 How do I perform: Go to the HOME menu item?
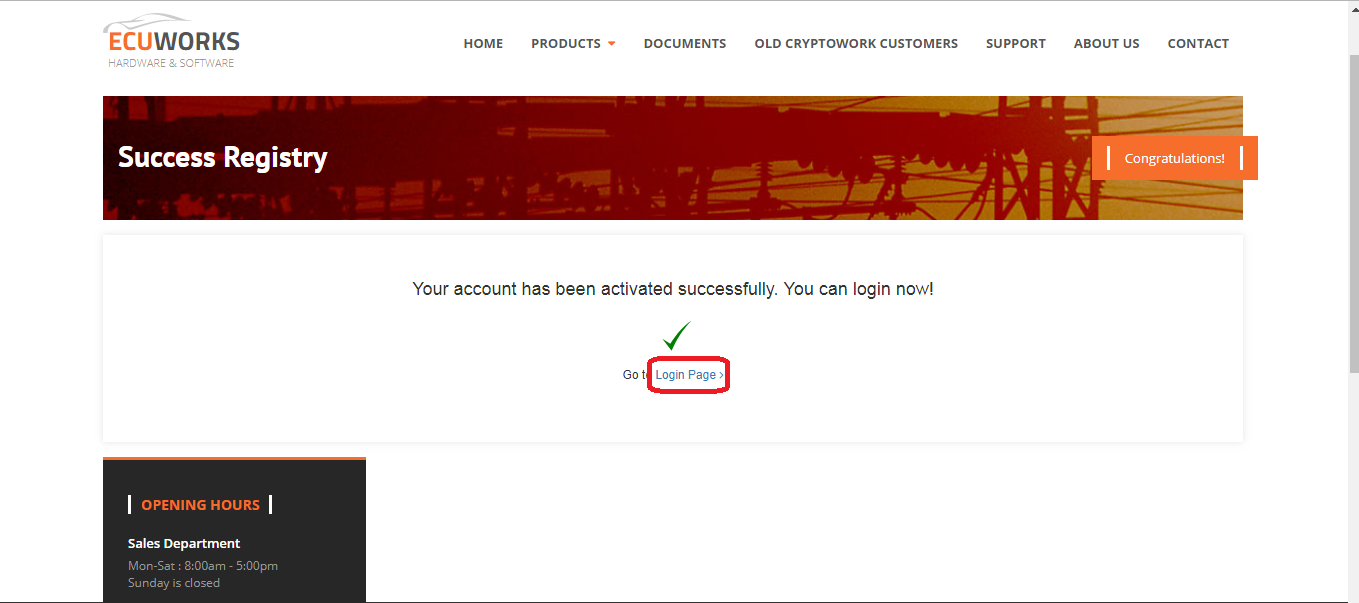[483, 44]
